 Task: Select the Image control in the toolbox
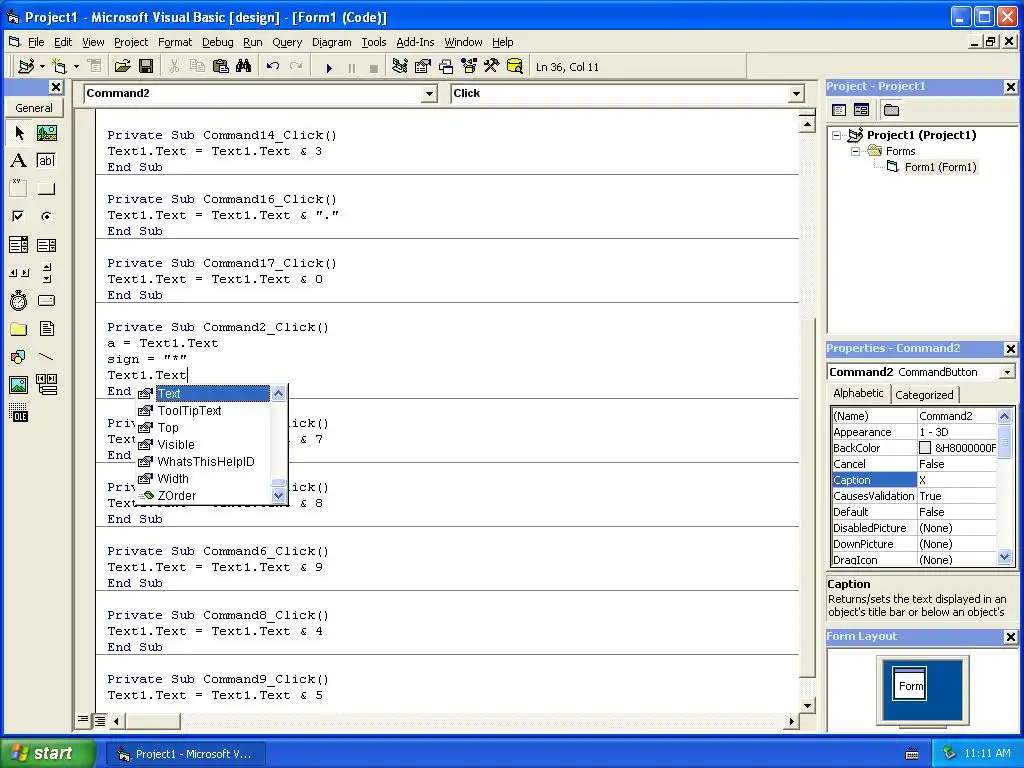pyautogui.click(x=19, y=385)
